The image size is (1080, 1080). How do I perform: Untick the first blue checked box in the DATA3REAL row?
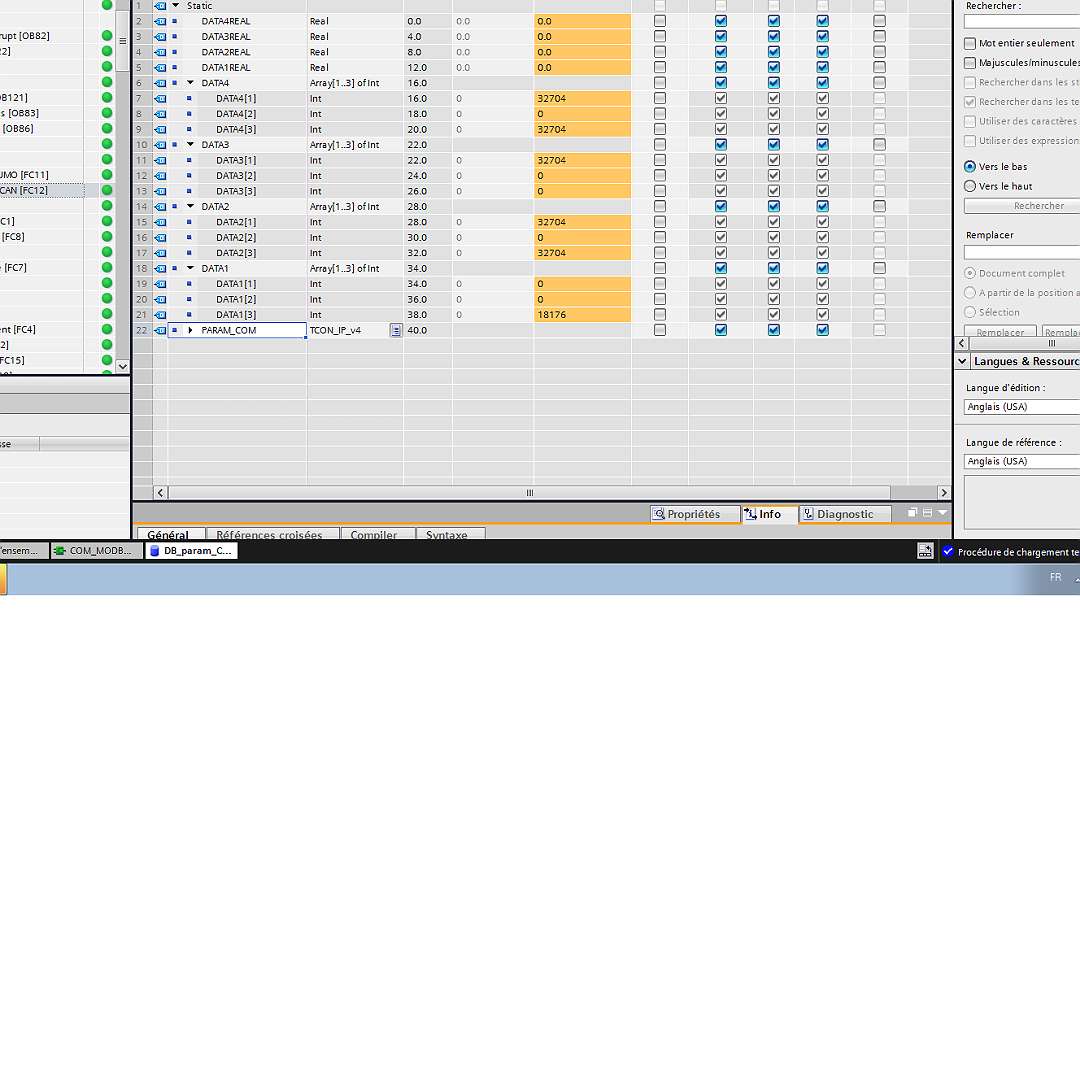720,37
